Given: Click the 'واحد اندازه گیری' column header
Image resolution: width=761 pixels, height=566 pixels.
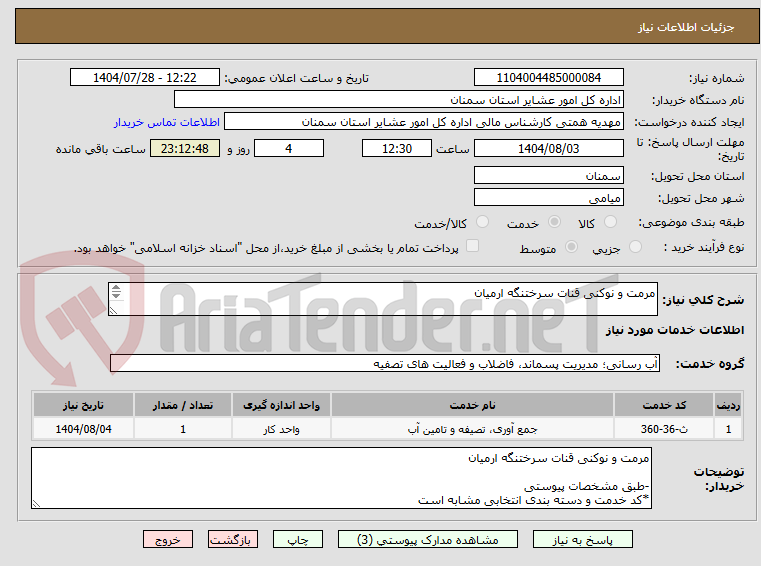Looking at the screenshot, I should tap(281, 405).
